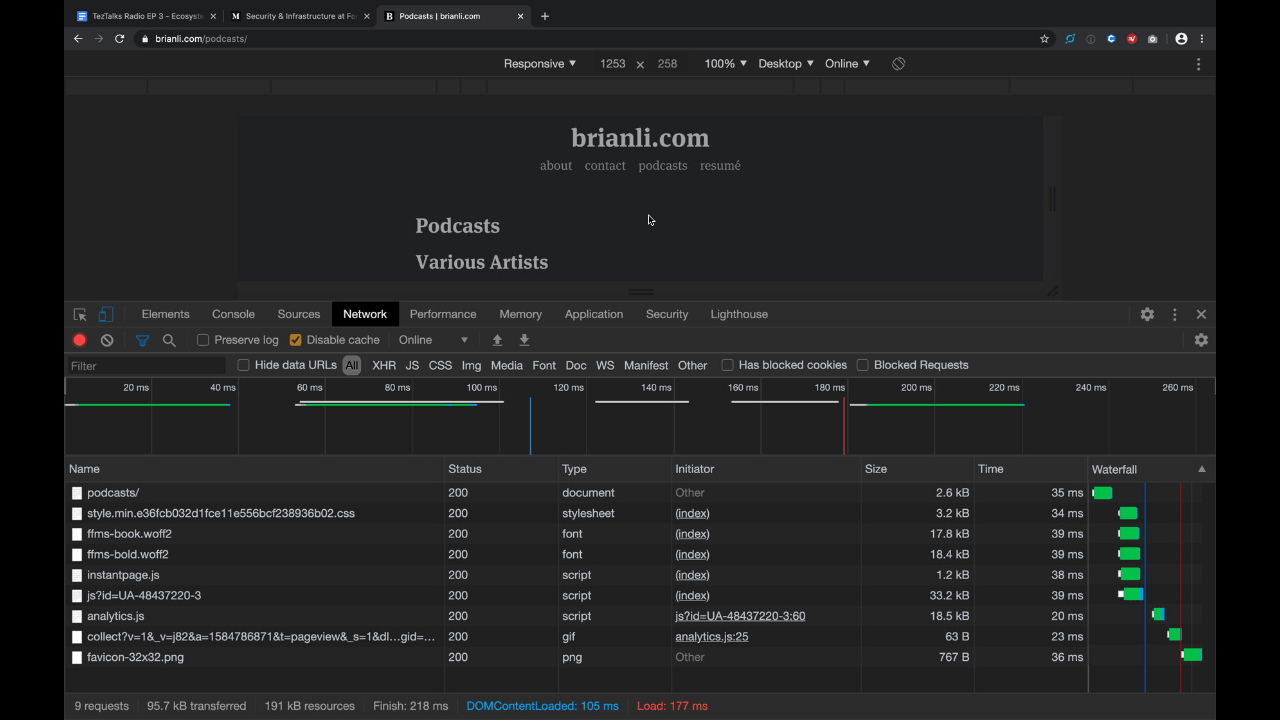The image size is (1280, 720).
Task: Click the Waterfall column sort arrow
Action: [1202, 469]
